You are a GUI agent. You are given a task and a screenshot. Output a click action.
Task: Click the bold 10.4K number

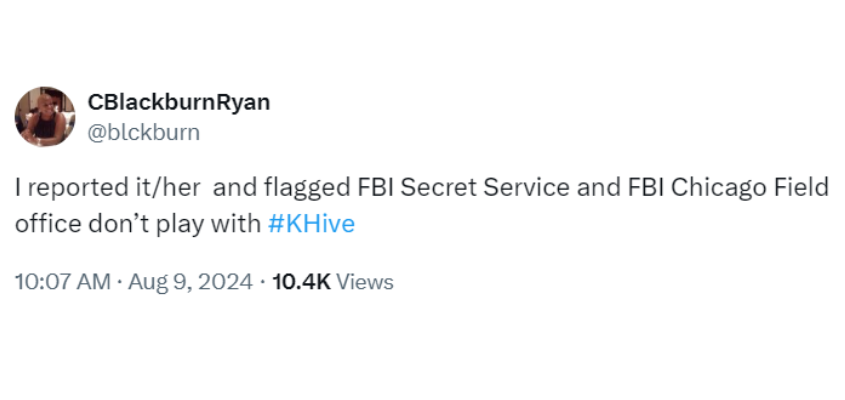(x=301, y=282)
